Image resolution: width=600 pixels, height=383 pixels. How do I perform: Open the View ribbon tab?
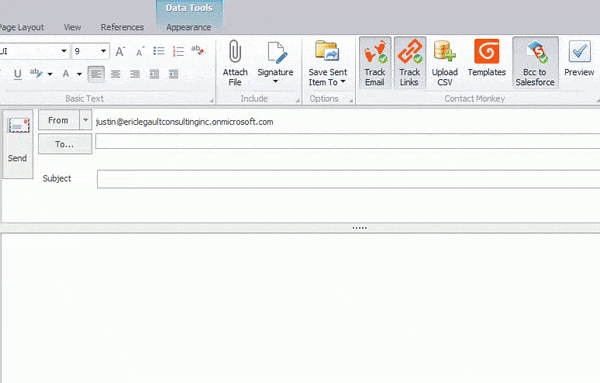(x=72, y=27)
